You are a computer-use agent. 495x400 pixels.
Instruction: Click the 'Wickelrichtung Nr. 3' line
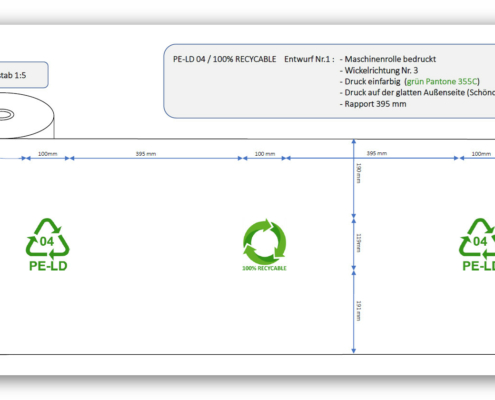[379, 70]
